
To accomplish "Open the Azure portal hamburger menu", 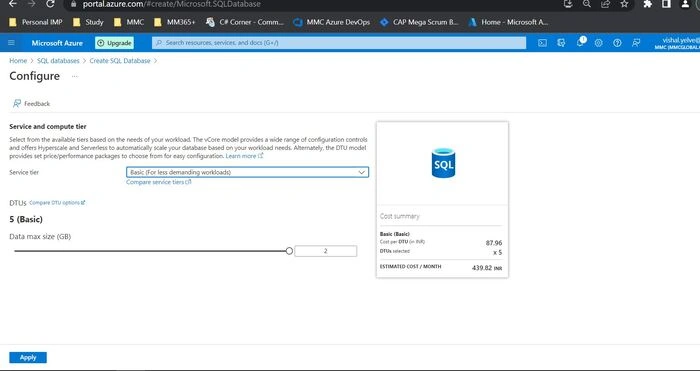I will pos(11,43).
